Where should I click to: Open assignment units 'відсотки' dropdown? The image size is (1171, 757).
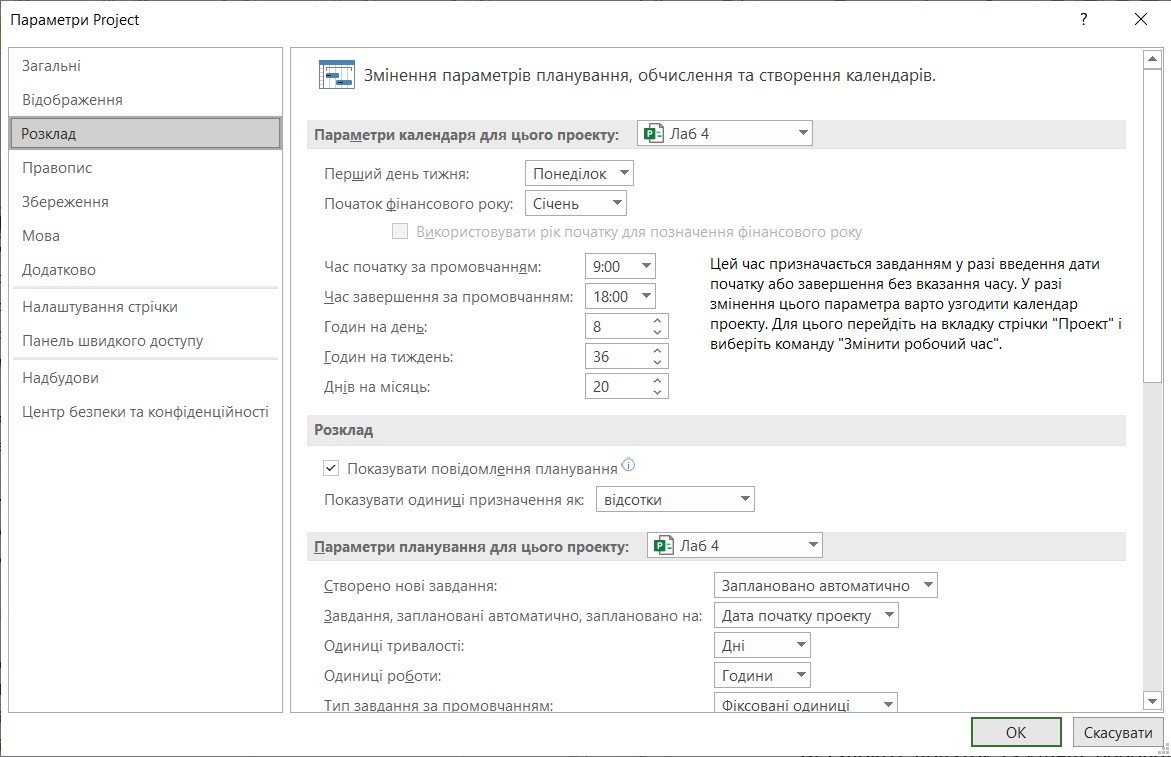point(675,499)
